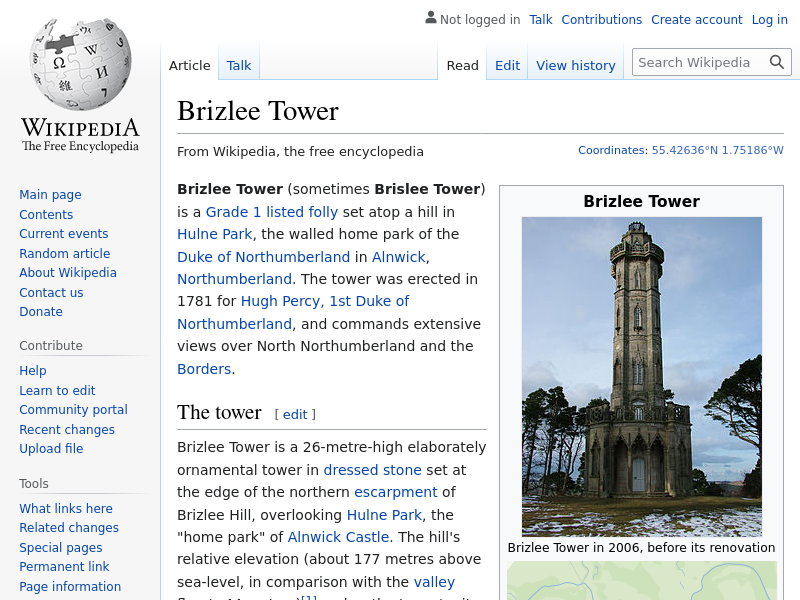This screenshot has width=800, height=600.
Task: Select the Edit tab
Action: click(507, 65)
